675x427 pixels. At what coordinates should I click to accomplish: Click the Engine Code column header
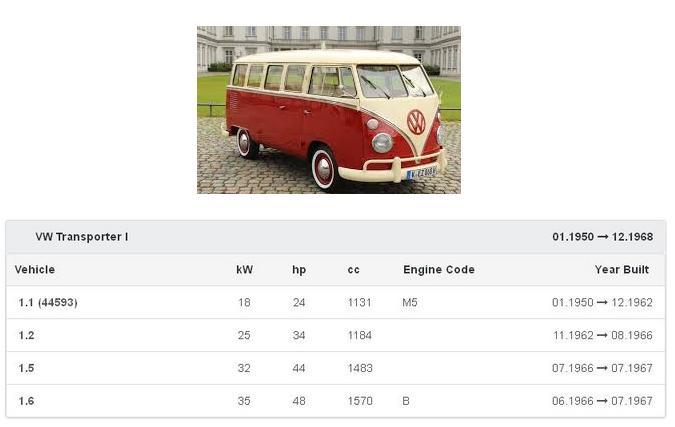pyautogui.click(x=439, y=270)
